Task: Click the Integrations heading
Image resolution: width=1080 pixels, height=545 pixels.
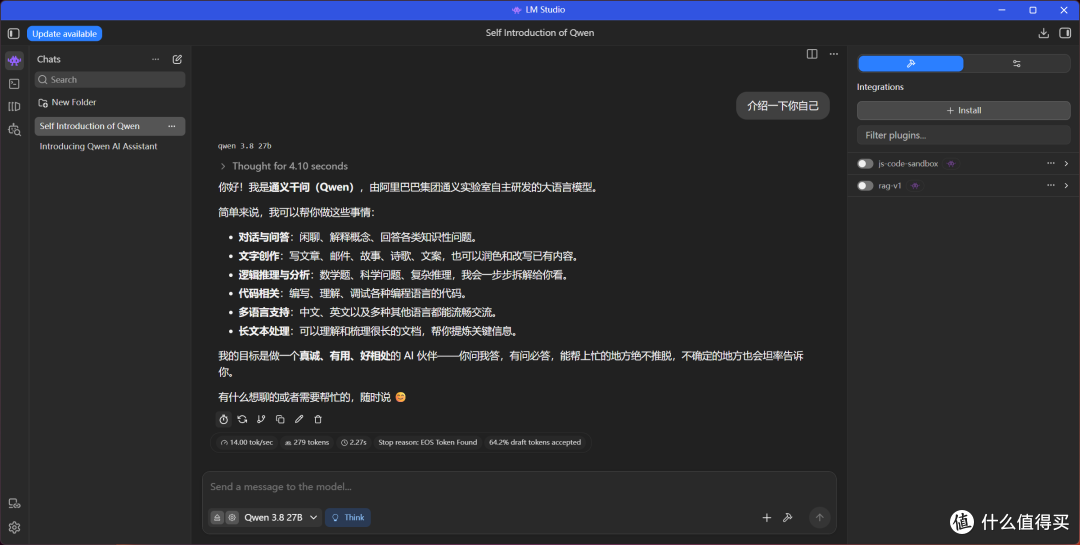Action: click(880, 88)
